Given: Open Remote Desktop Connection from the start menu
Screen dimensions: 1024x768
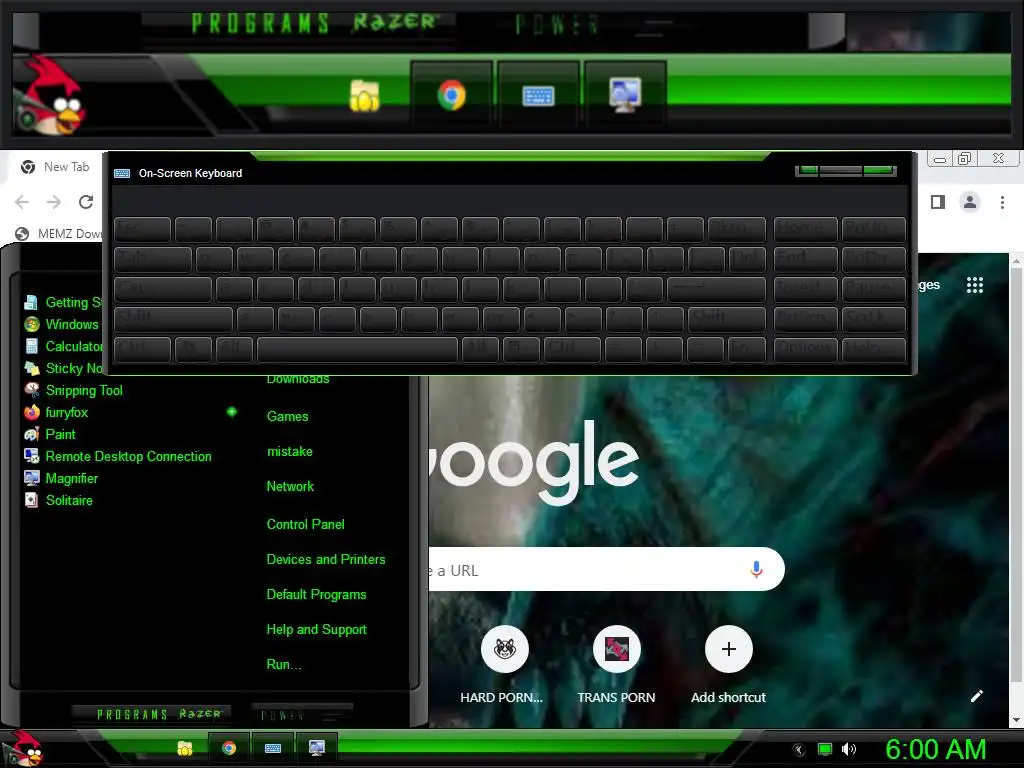Looking at the screenshot, I should tap(118, 456).
